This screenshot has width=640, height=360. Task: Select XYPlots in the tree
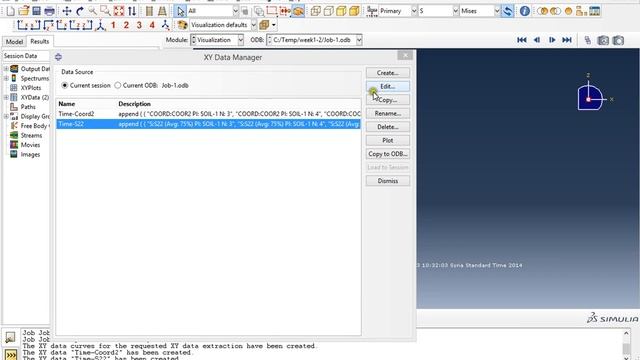pos(31,88)
